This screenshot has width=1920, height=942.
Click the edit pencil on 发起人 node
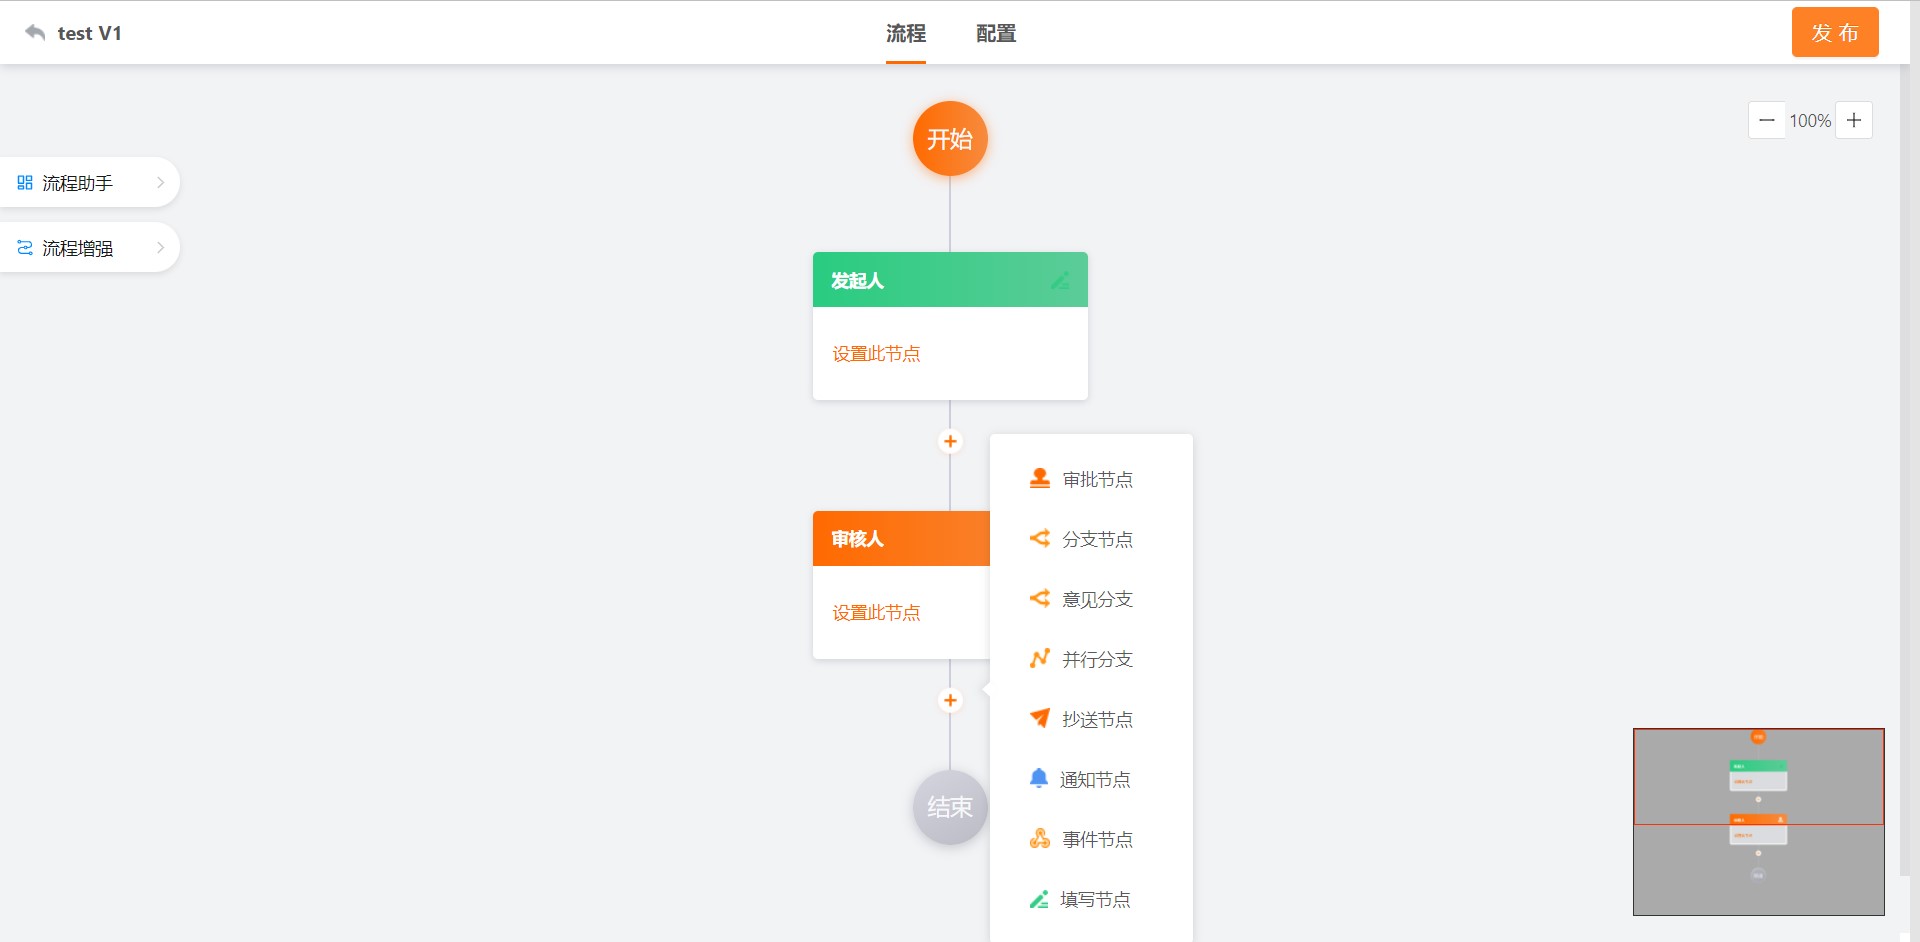[x=1061, y=281]
